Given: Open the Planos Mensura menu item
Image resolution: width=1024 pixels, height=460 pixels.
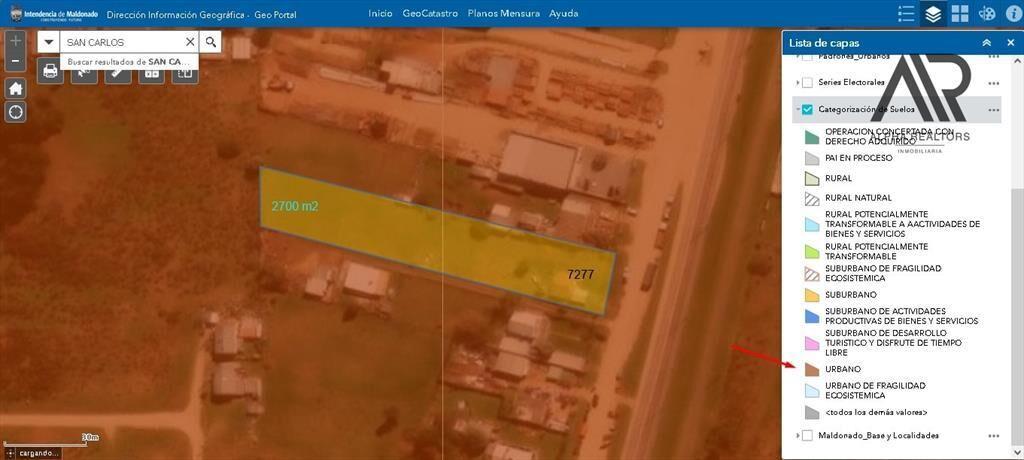Looking at the screenshot, I should coord(504,13).
